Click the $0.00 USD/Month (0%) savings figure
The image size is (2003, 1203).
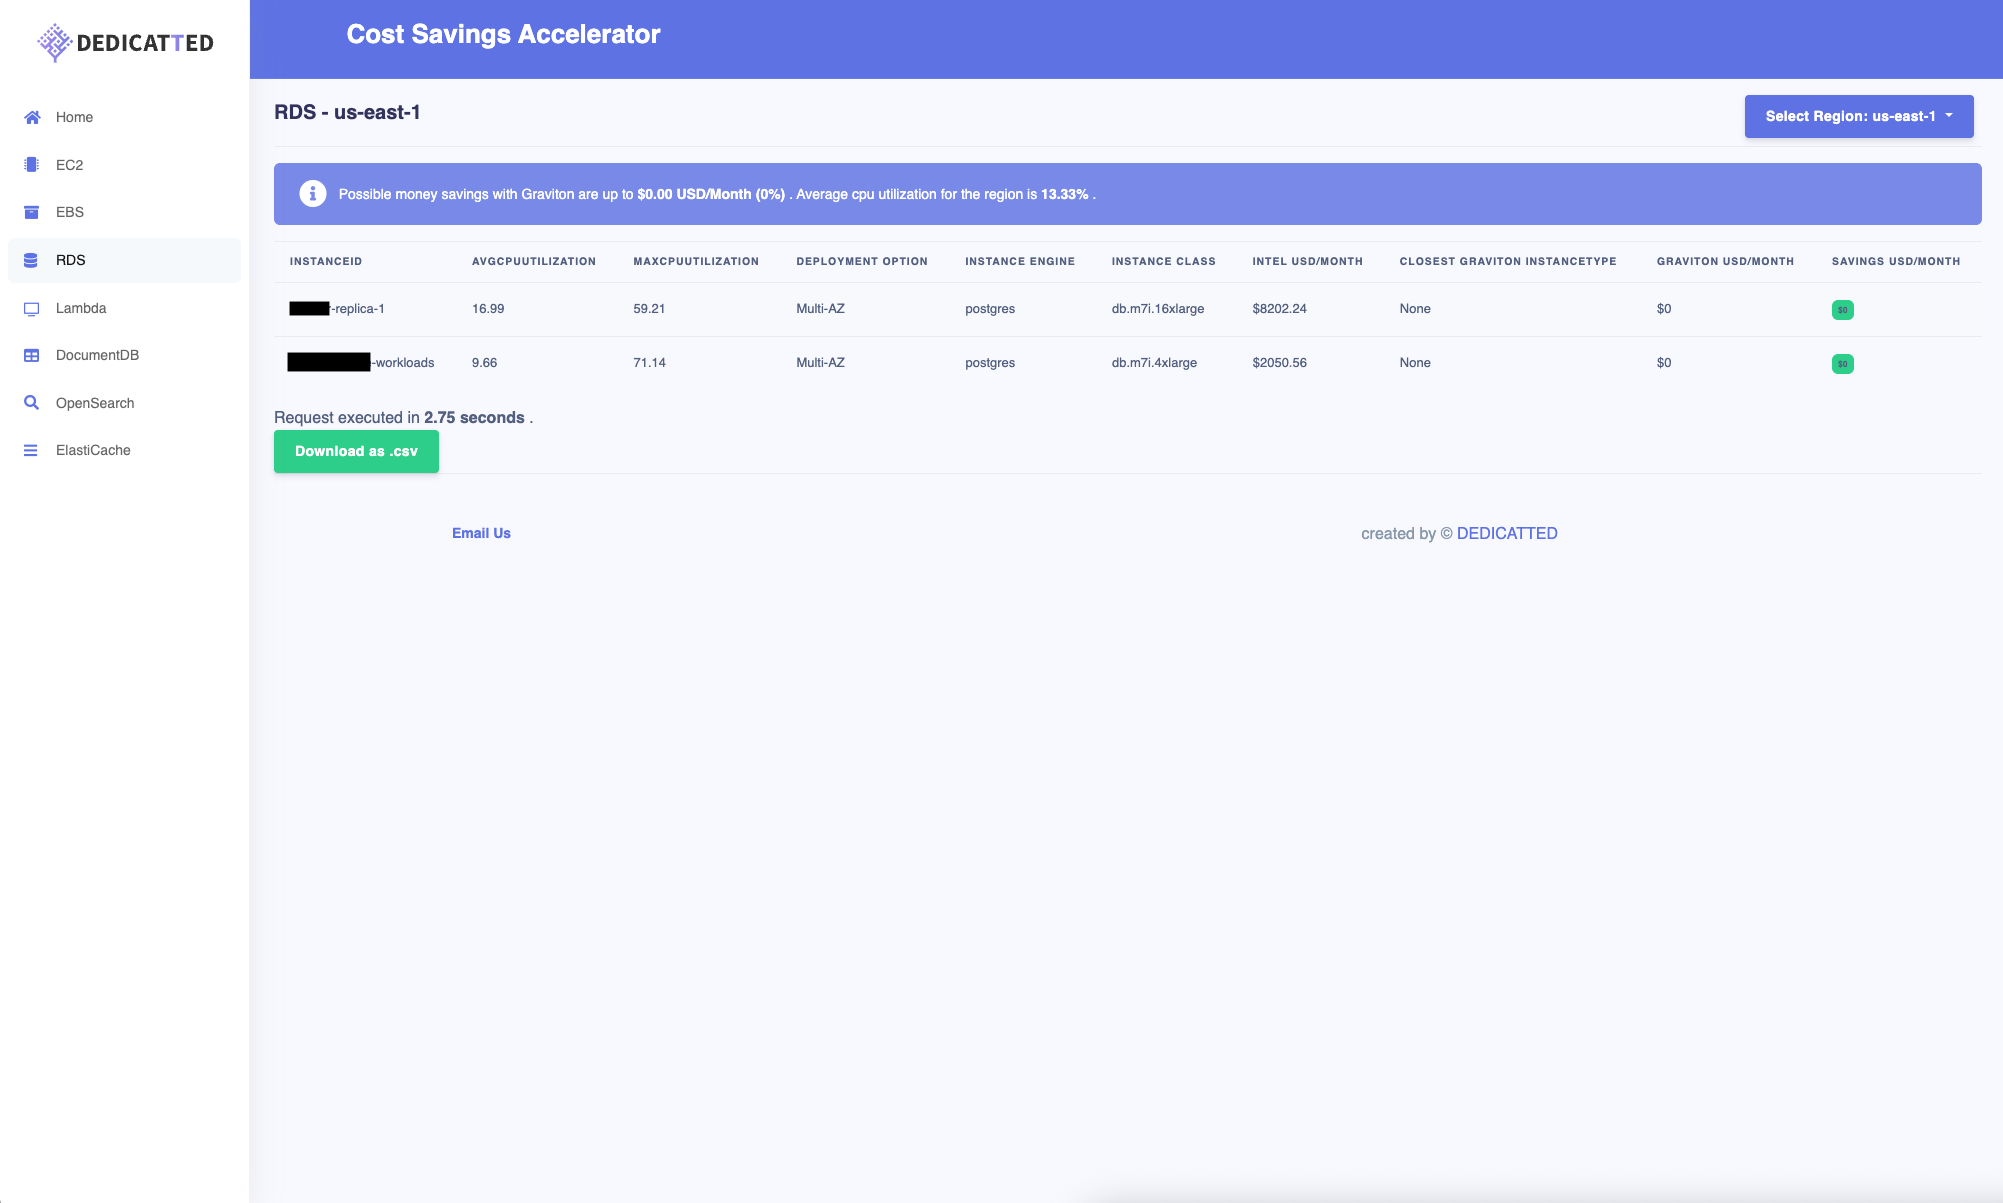[711, 194]
